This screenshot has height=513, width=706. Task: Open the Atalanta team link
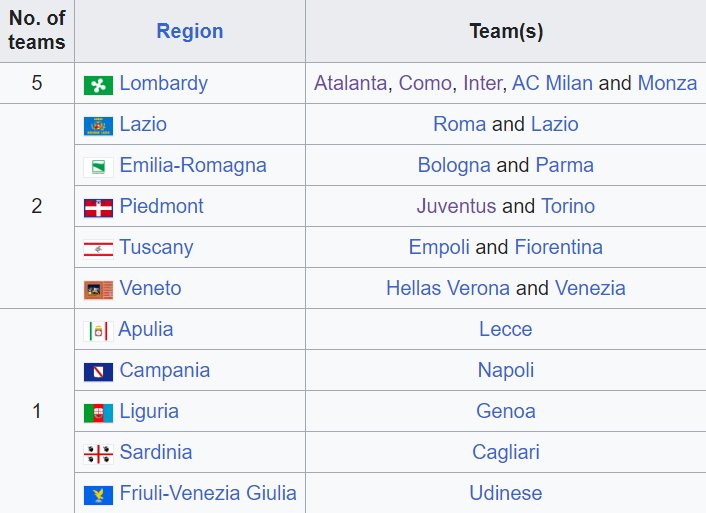[350, 83]
